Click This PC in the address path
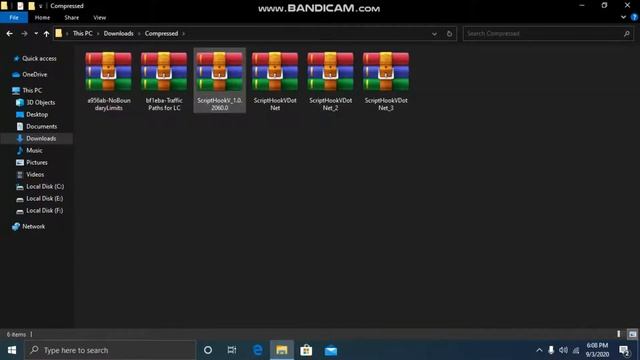Viewport: 640px width, 360px height. pos(82,33)
